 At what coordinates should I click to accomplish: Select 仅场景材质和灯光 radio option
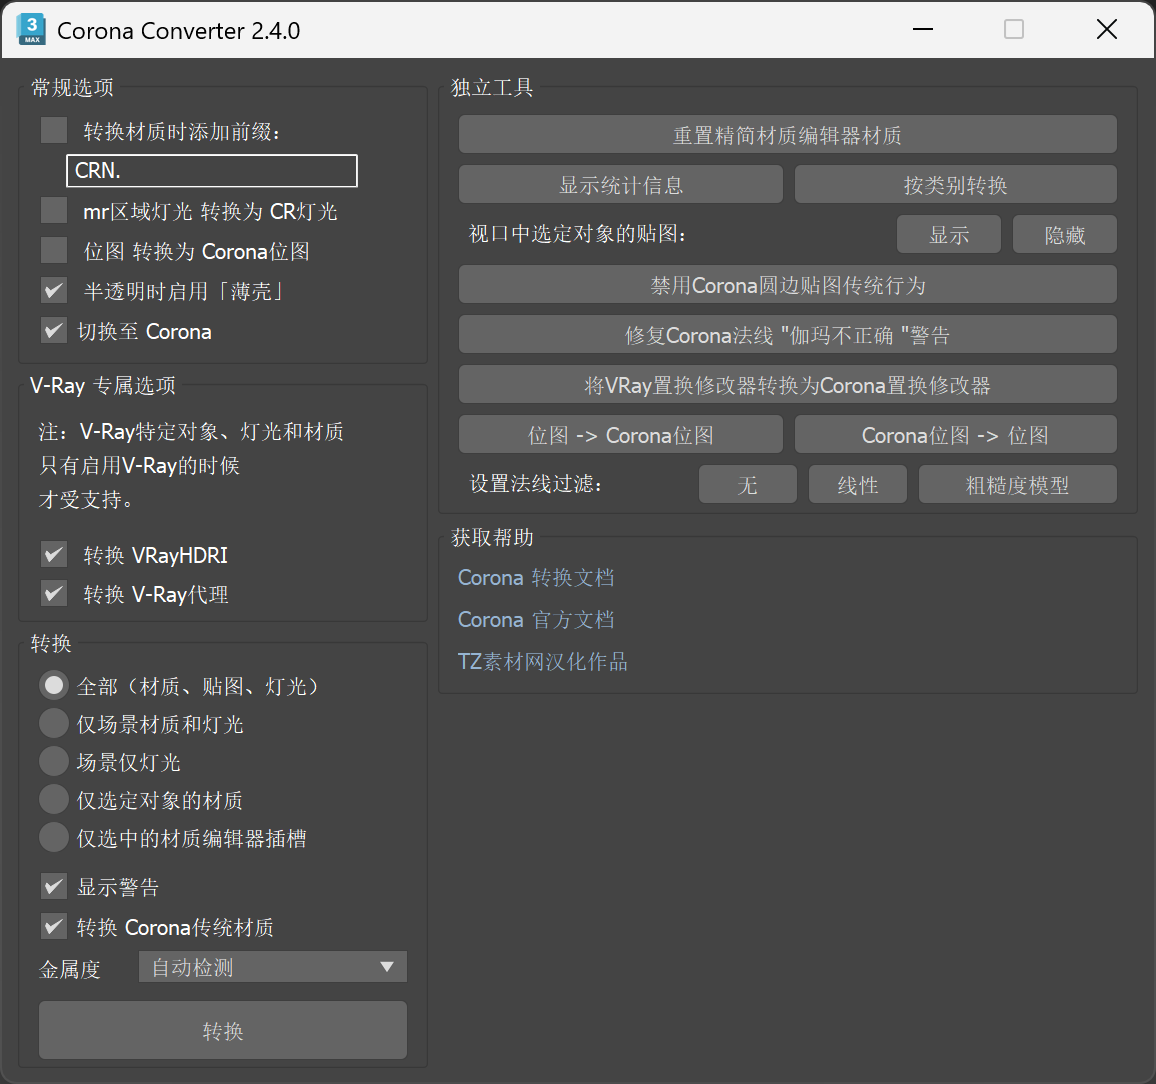pos(54,723)
